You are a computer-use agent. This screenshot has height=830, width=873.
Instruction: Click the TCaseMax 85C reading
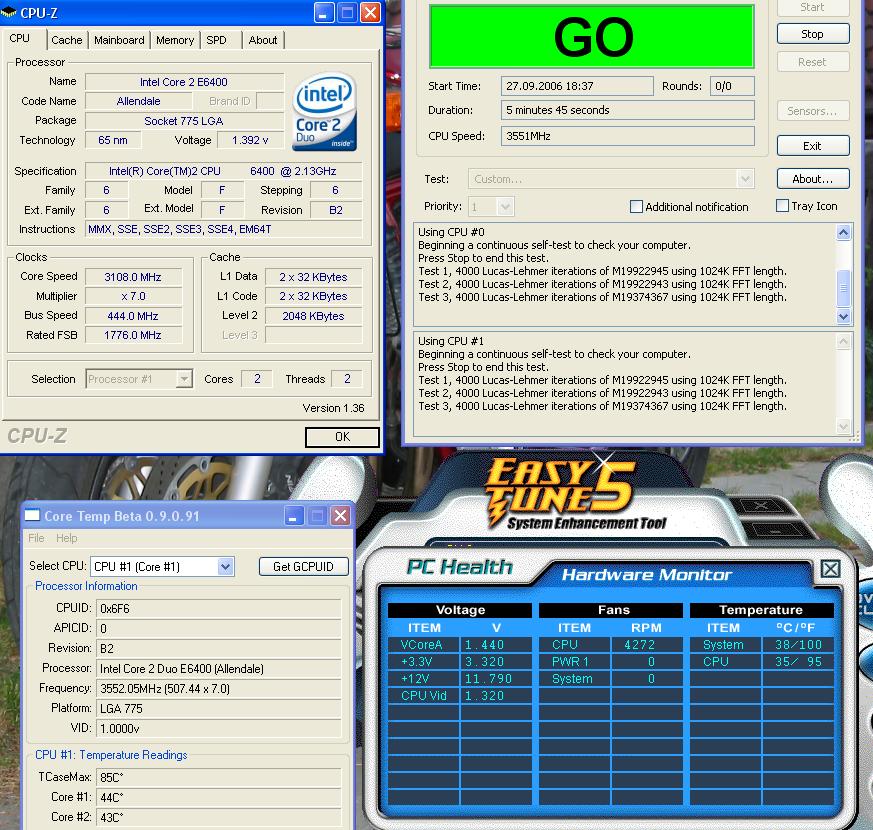pos(219,777)
